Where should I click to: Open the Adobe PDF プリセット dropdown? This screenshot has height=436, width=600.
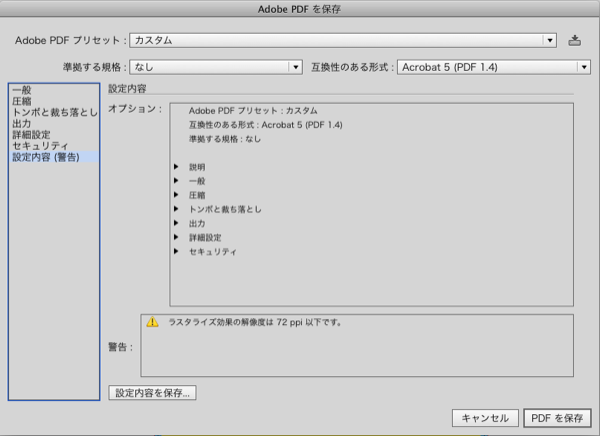point(343,40)
